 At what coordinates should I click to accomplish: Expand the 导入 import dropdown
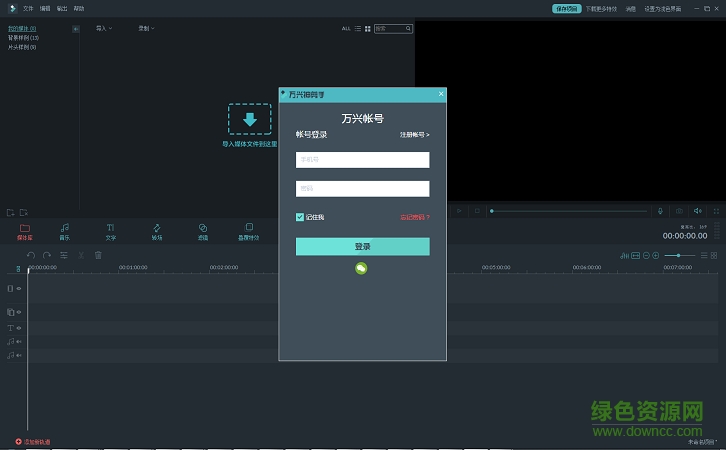104,29
